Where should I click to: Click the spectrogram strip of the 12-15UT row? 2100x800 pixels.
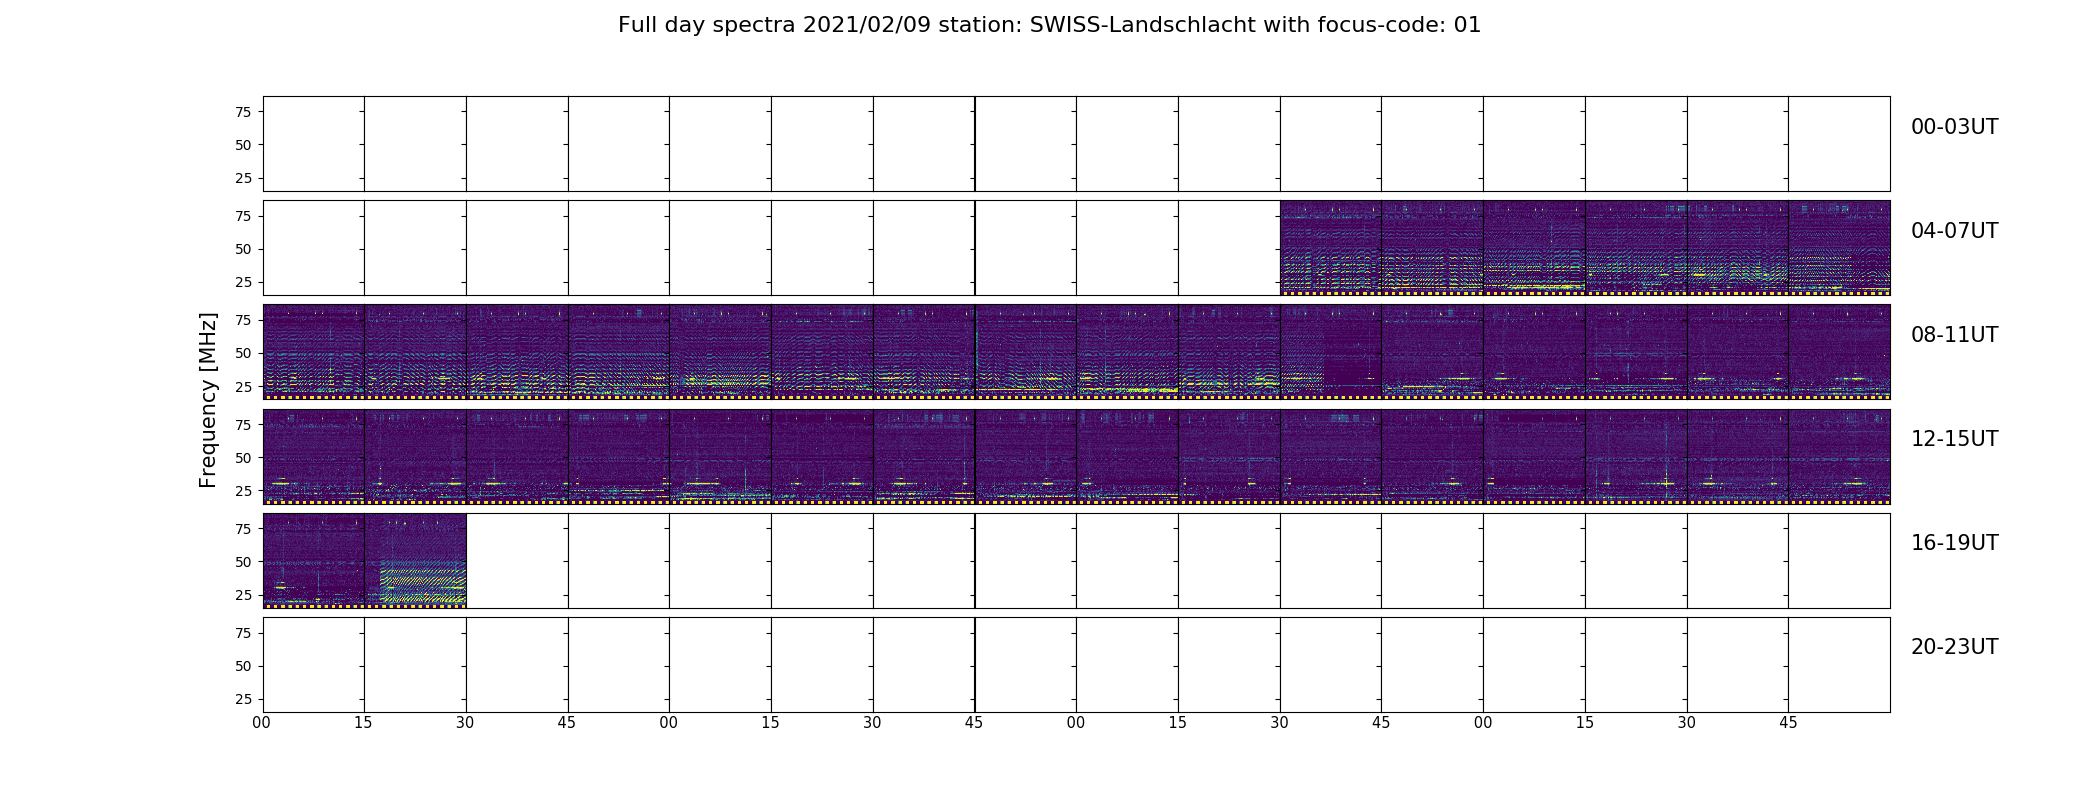1076,456
